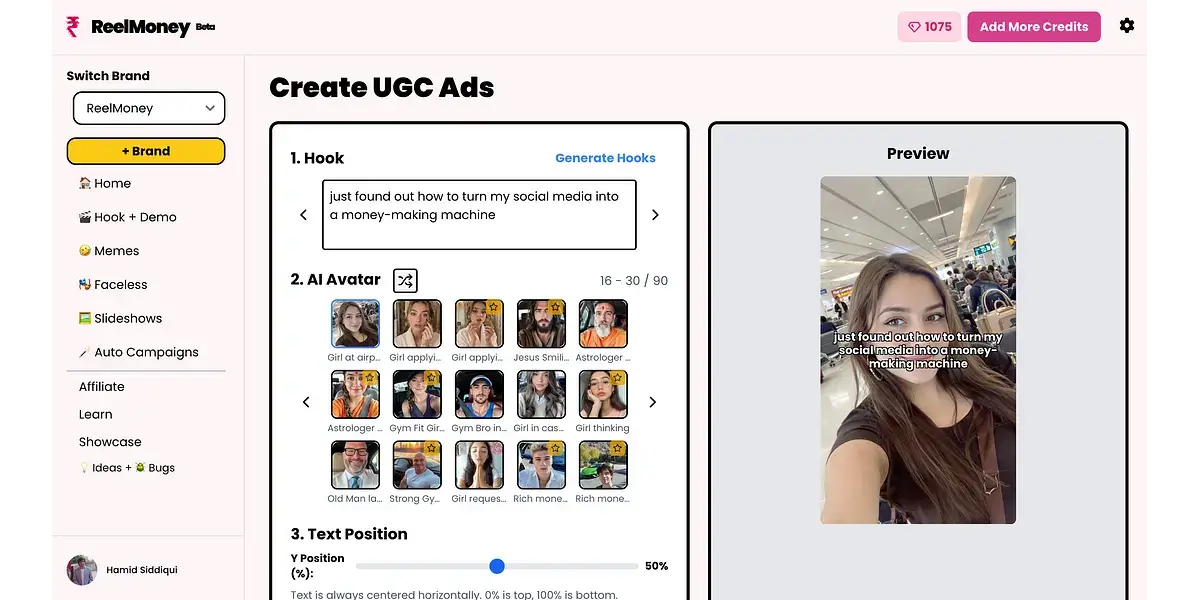Click the Y Position slider handle

pyautogui.click(x=497, y=566)
